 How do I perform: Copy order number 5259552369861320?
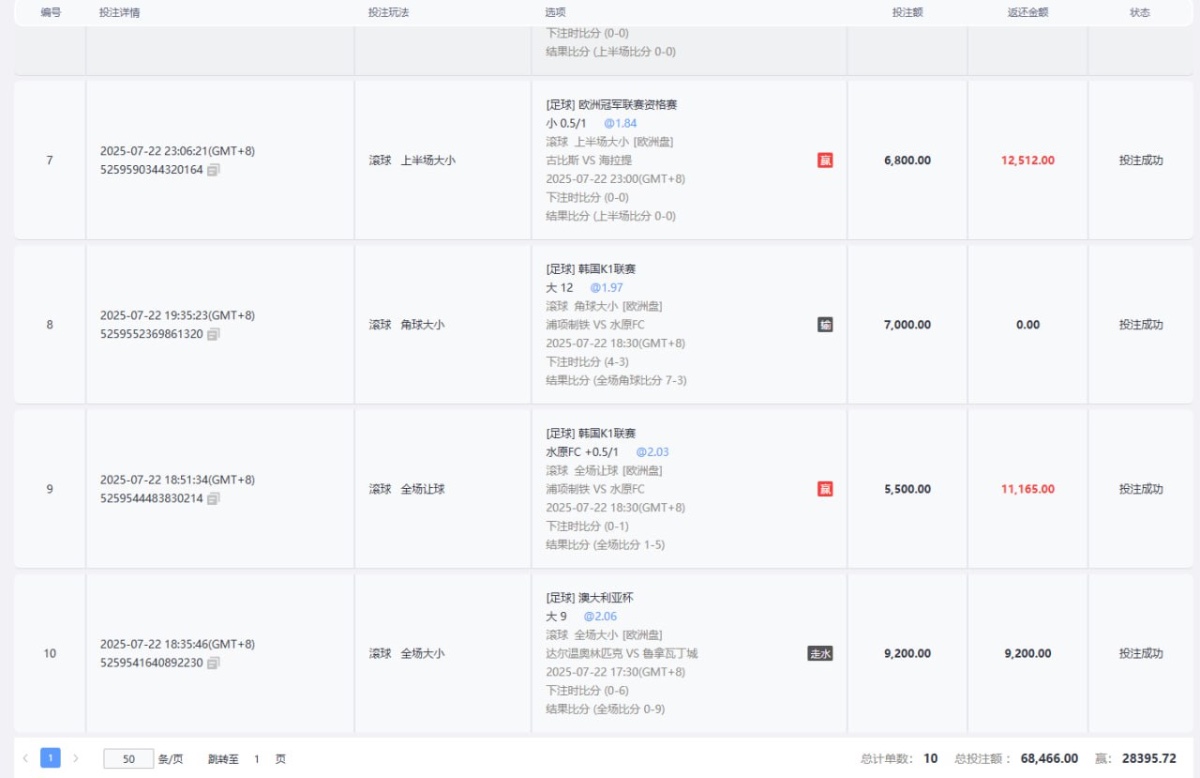click(214, 334)
